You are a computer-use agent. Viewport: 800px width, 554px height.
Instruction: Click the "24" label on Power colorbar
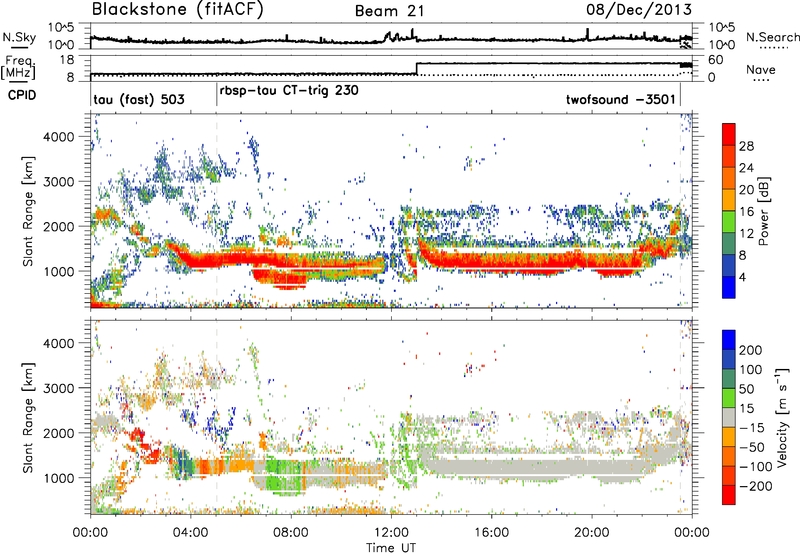tap(746, 168)
